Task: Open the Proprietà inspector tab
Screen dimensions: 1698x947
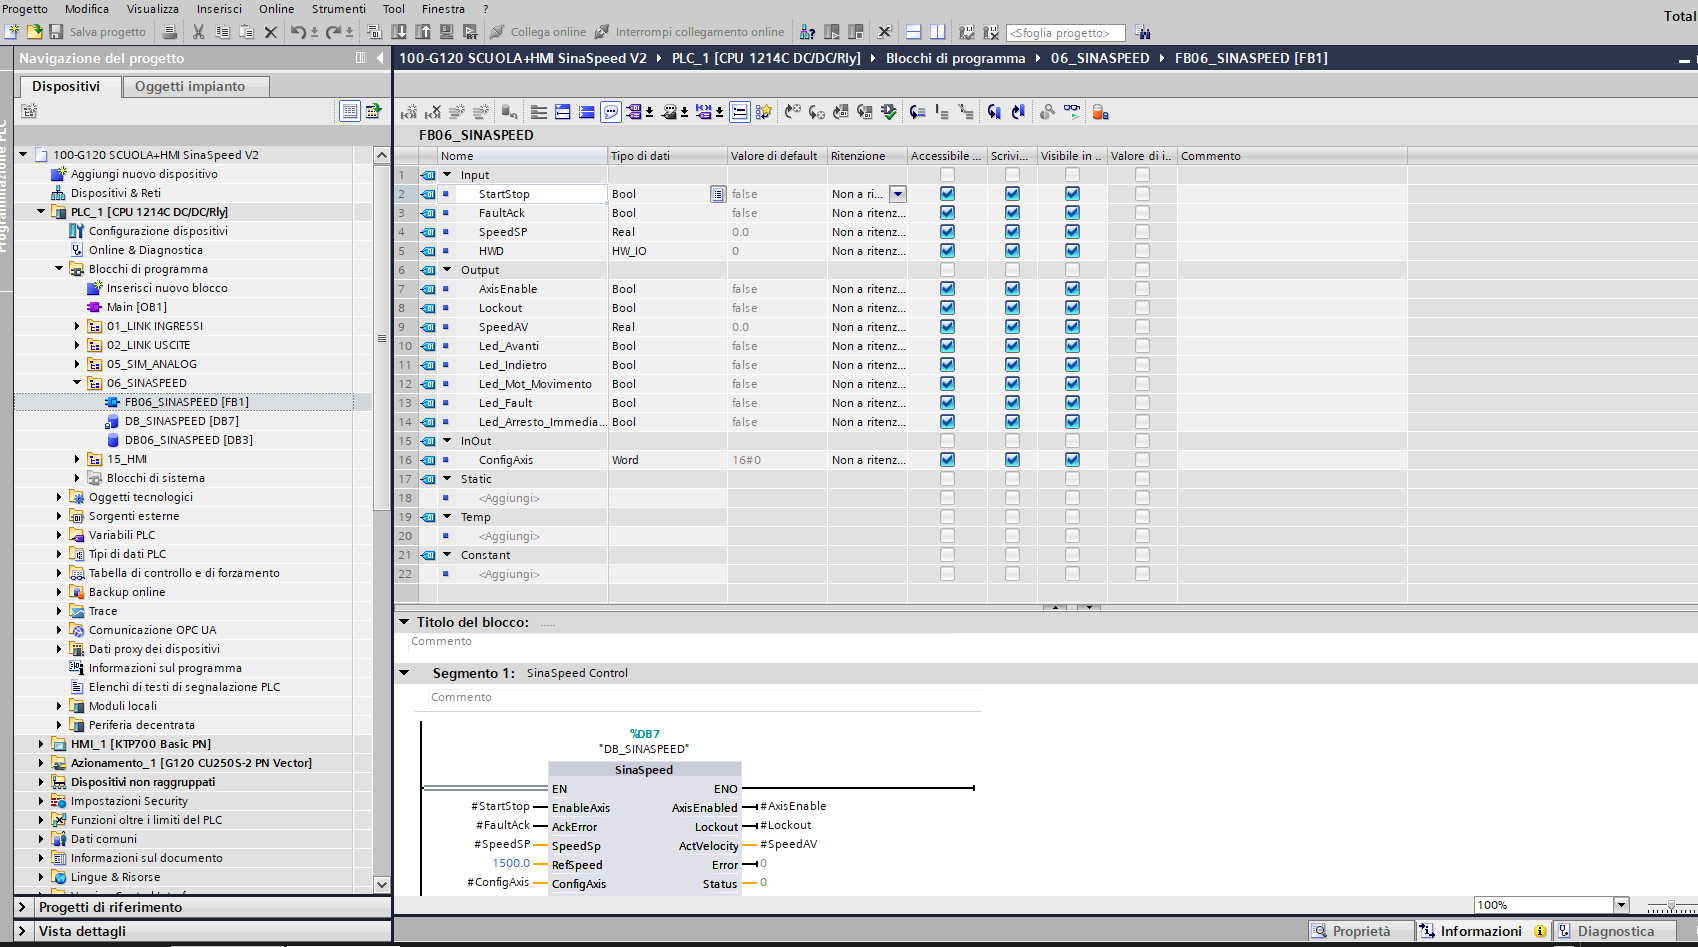Action: 1360,931
